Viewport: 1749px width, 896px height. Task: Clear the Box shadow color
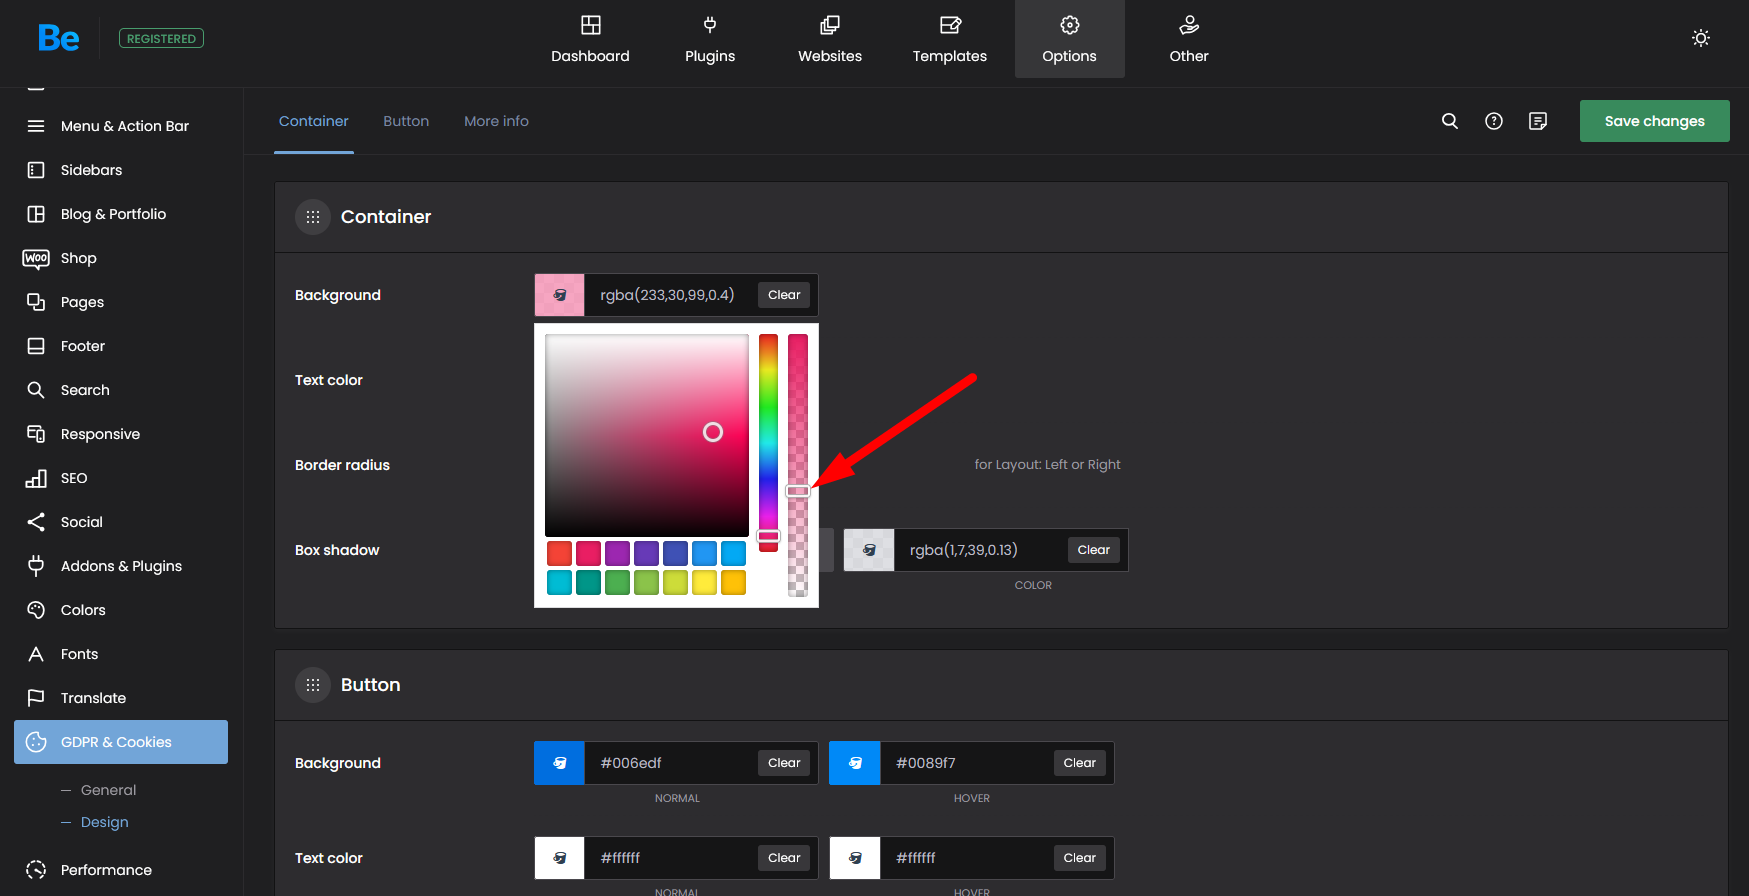point(1094,550)
